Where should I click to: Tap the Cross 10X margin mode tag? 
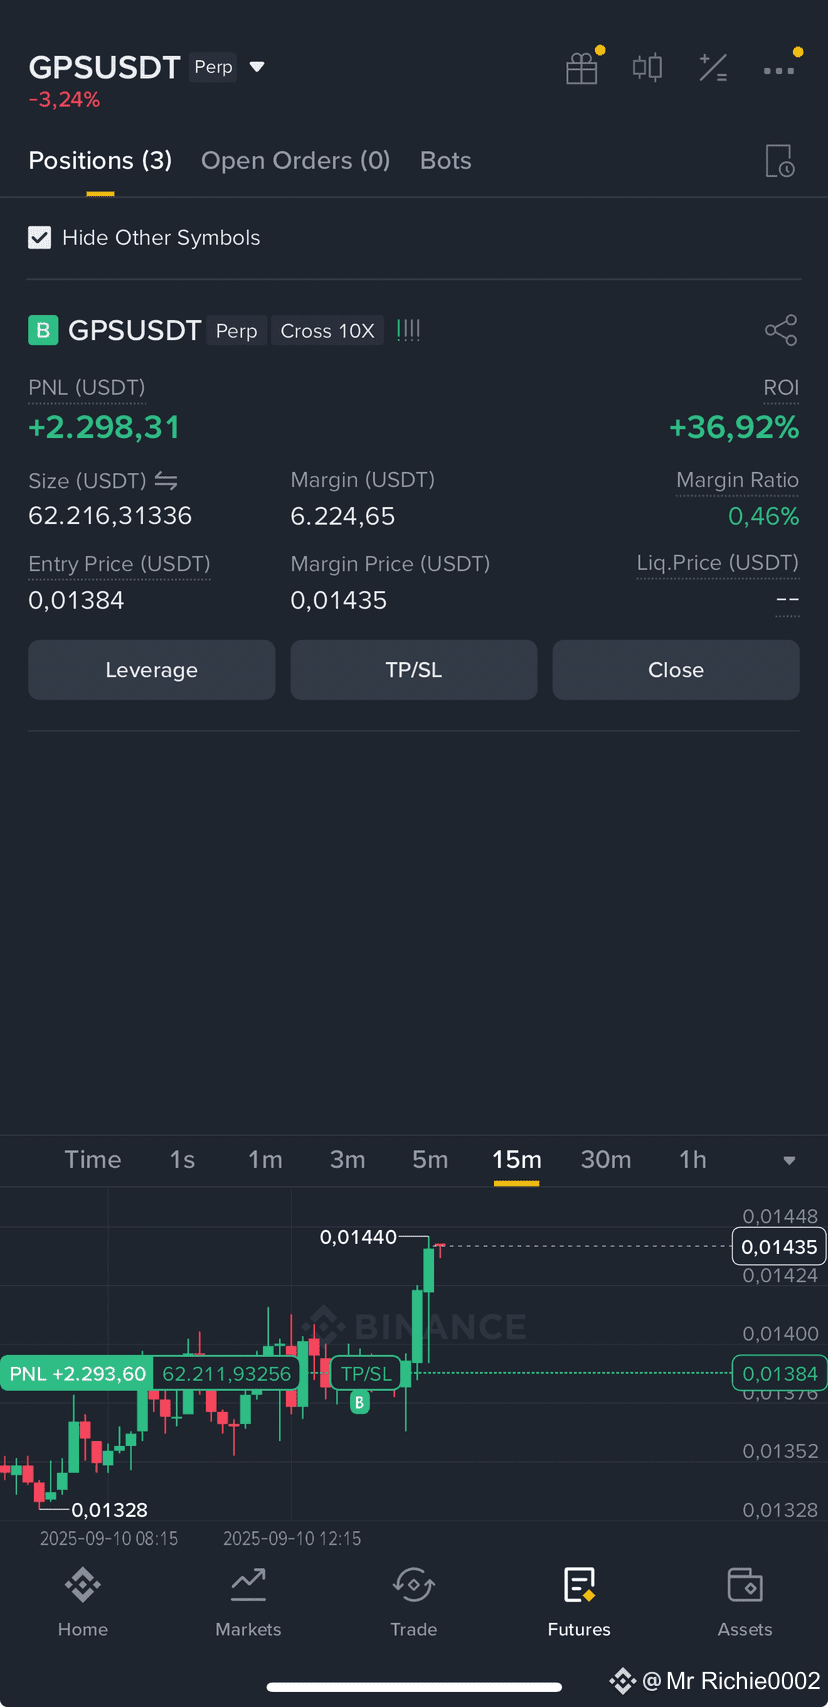[x=327, y=331]
